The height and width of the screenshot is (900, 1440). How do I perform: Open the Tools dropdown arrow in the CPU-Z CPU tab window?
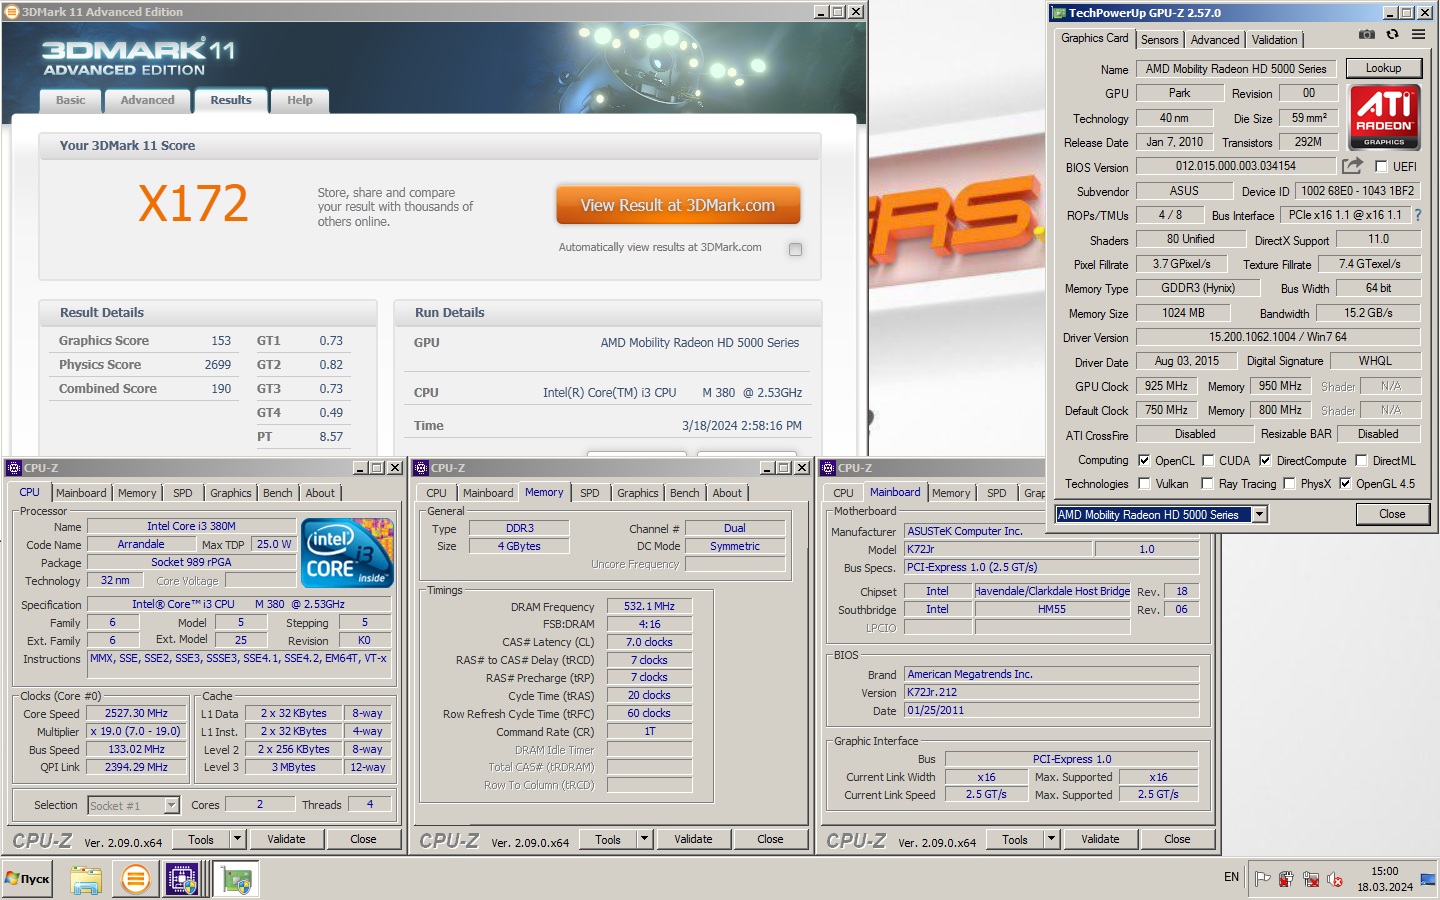(237, 839)
